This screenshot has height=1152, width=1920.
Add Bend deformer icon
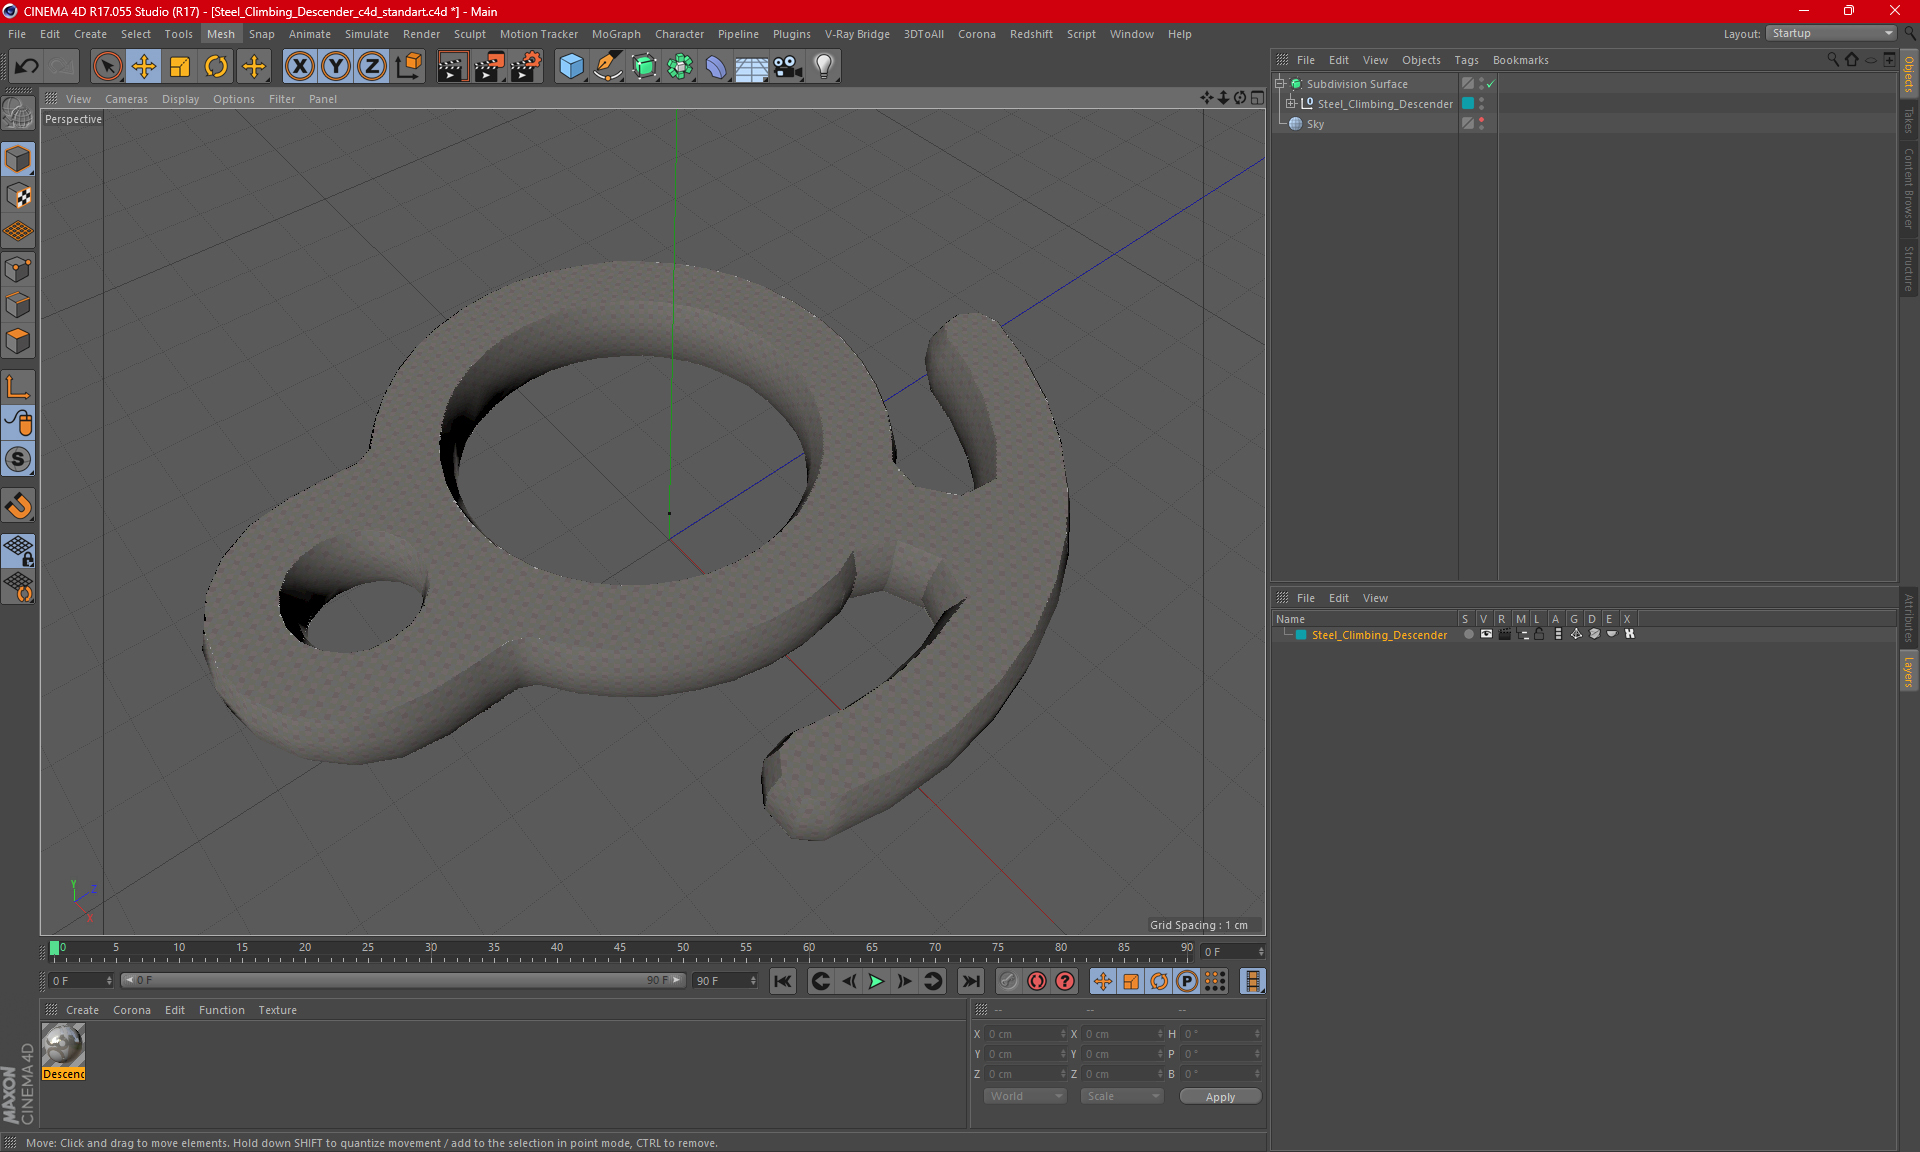click(x=716, y=67)
